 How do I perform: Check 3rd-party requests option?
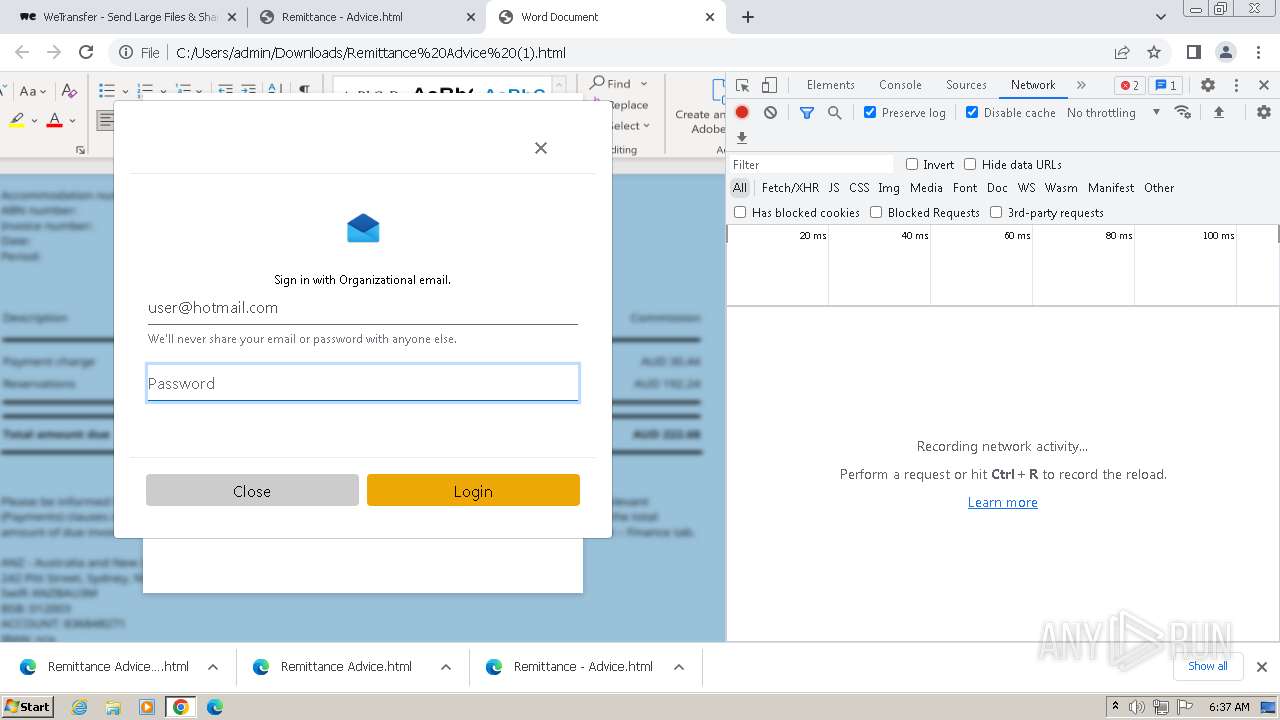coord(996,212)
